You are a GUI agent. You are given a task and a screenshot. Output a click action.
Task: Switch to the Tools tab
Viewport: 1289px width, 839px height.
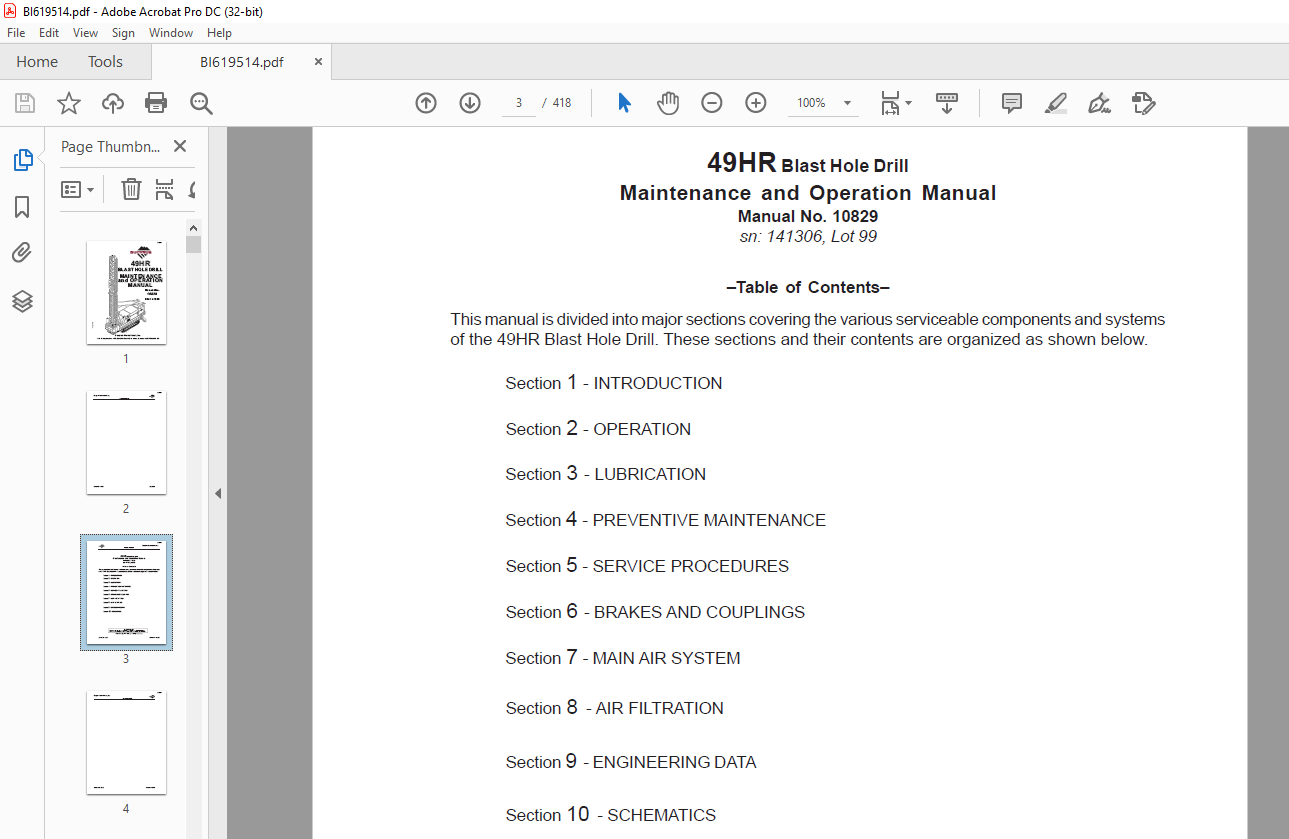click(105, 62)
